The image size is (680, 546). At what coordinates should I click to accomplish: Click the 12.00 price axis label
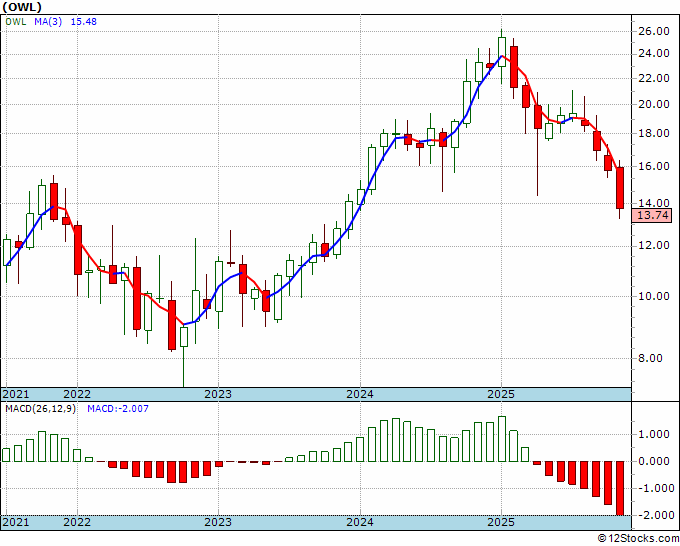click(x=653, y=245)
